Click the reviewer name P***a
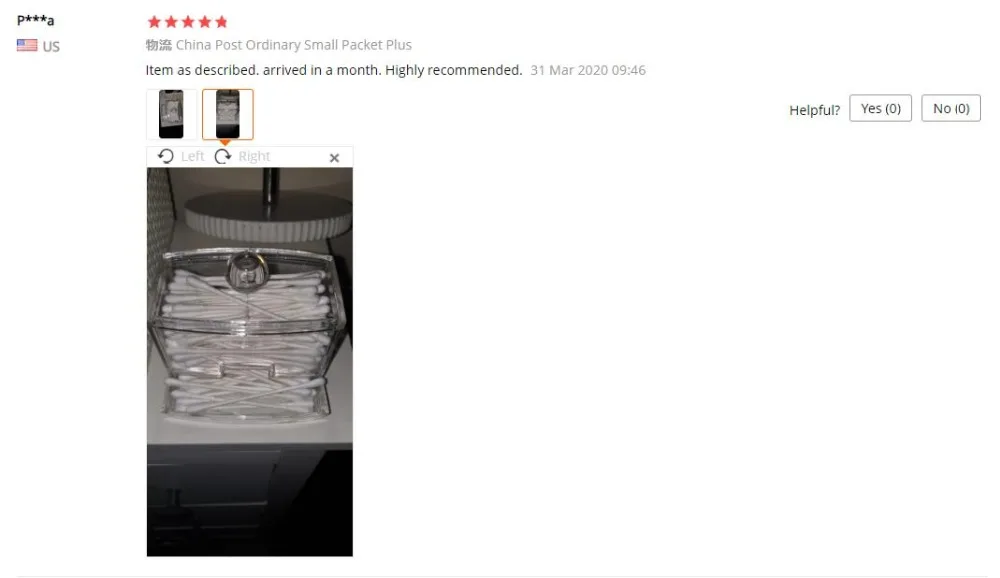Screen dimensions: 1000x578 [x=36, y=20]
